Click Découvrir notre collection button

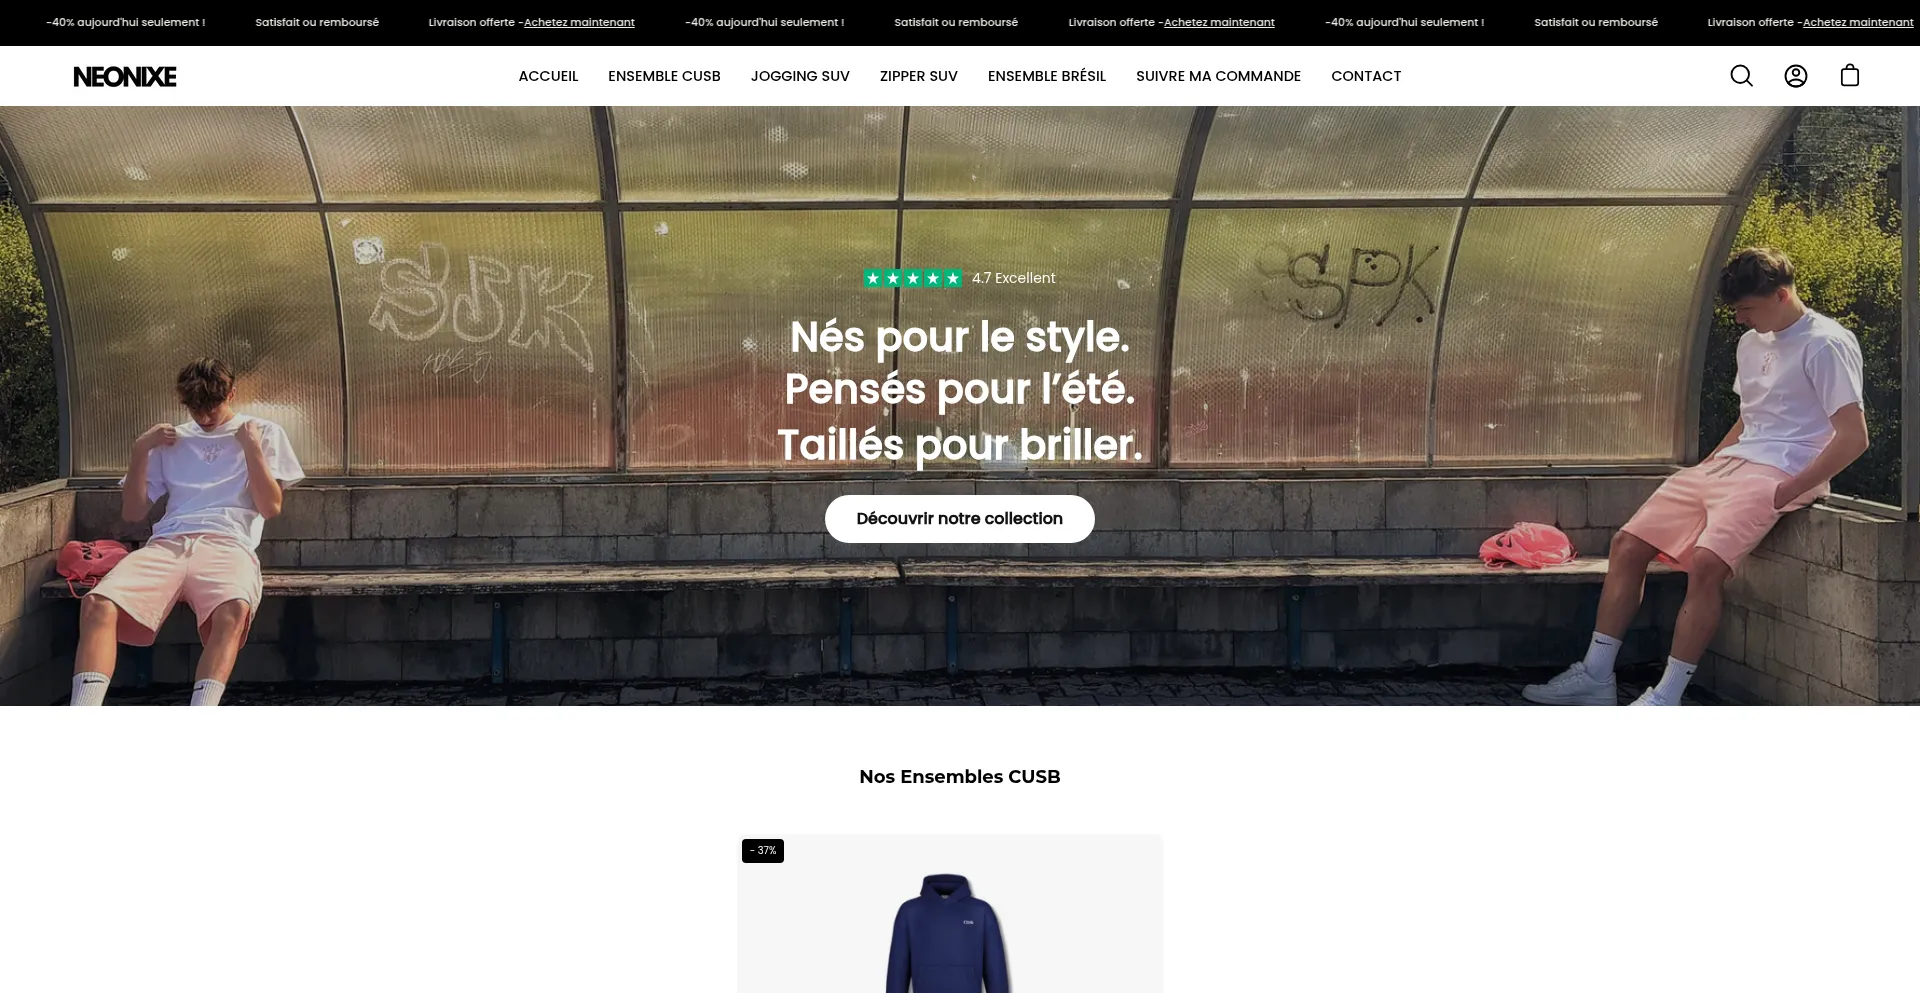point(960,519)
